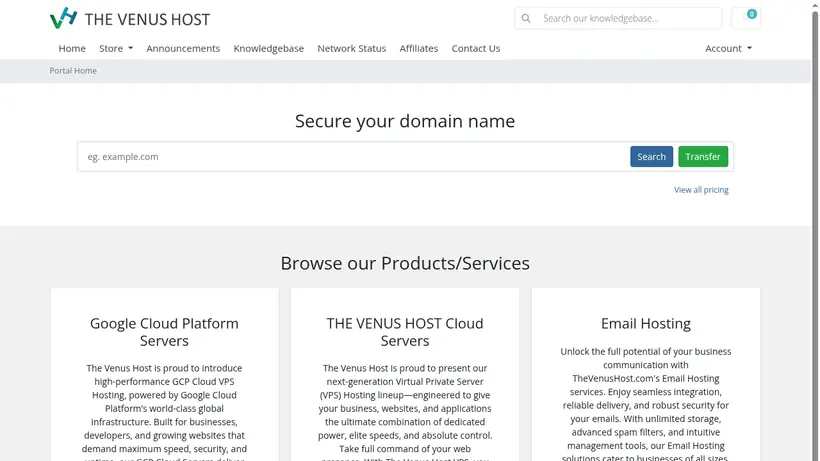Open the View all pricing link
Image resolution: width=820 pixels, height=461 pixels.
pos(701,190)
